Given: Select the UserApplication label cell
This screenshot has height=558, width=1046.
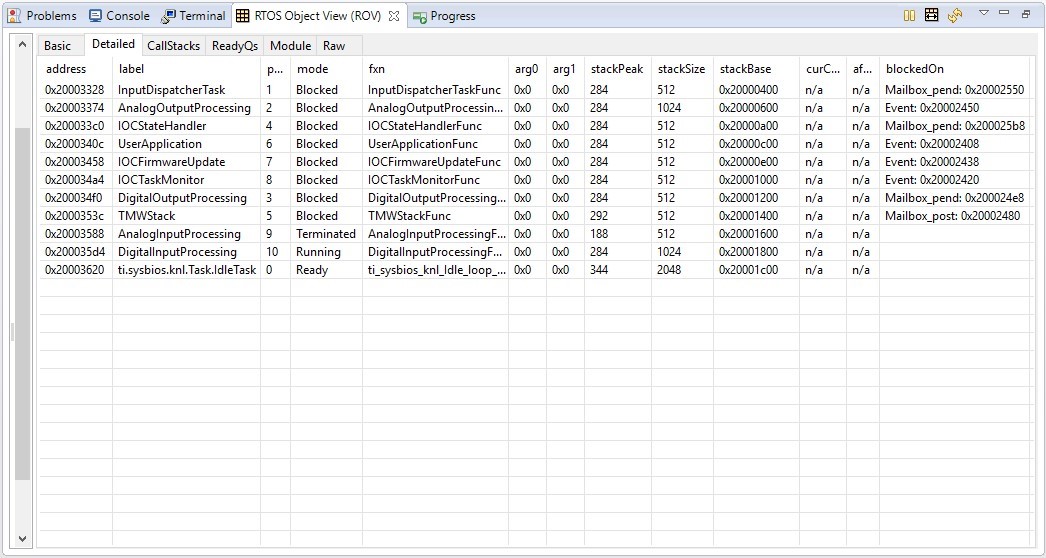Looking at the screenshot, I should pos(187,144).
